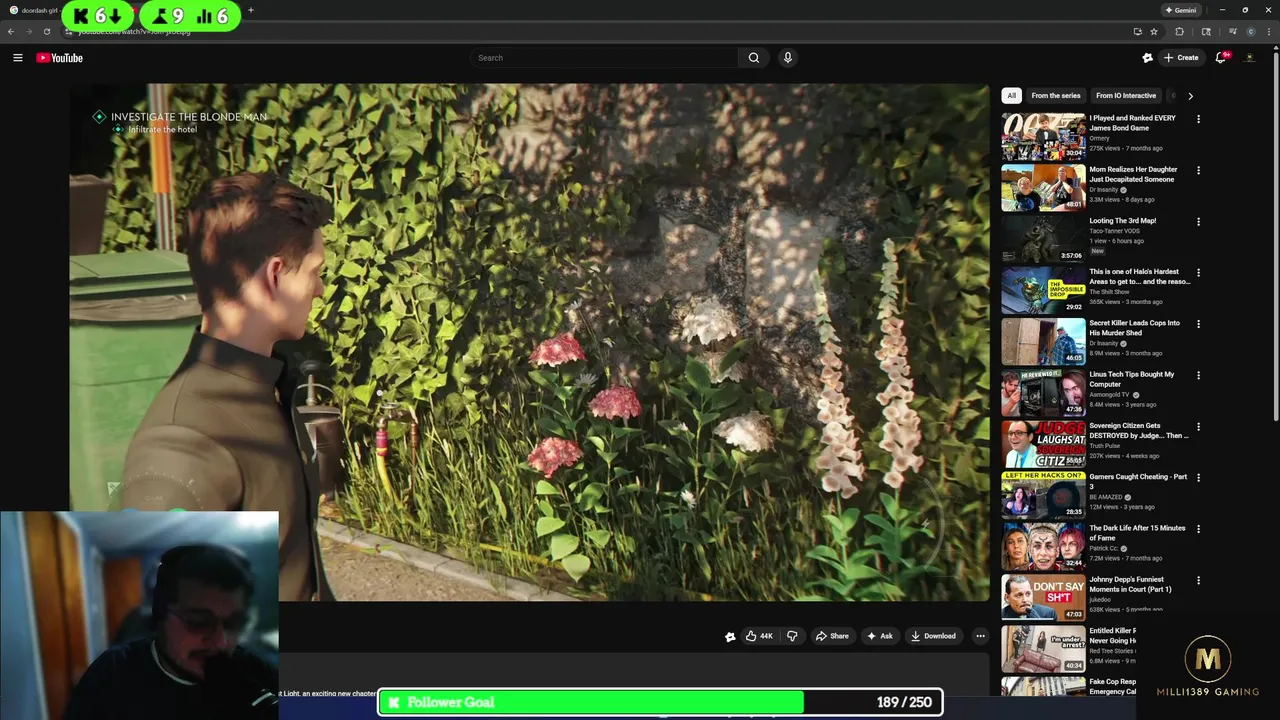
Task: Focus the YouTube search field
Action: 604,58
